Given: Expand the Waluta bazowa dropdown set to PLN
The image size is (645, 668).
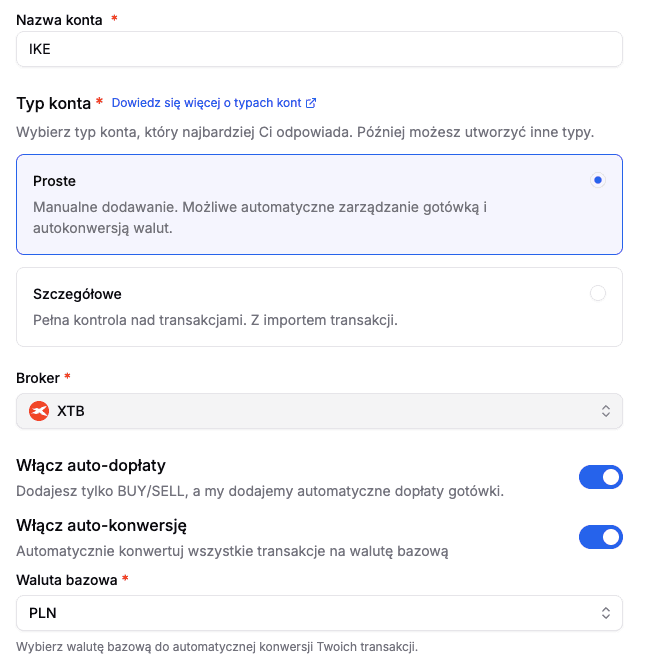Looking at the screenshot, I should (319, 613).
